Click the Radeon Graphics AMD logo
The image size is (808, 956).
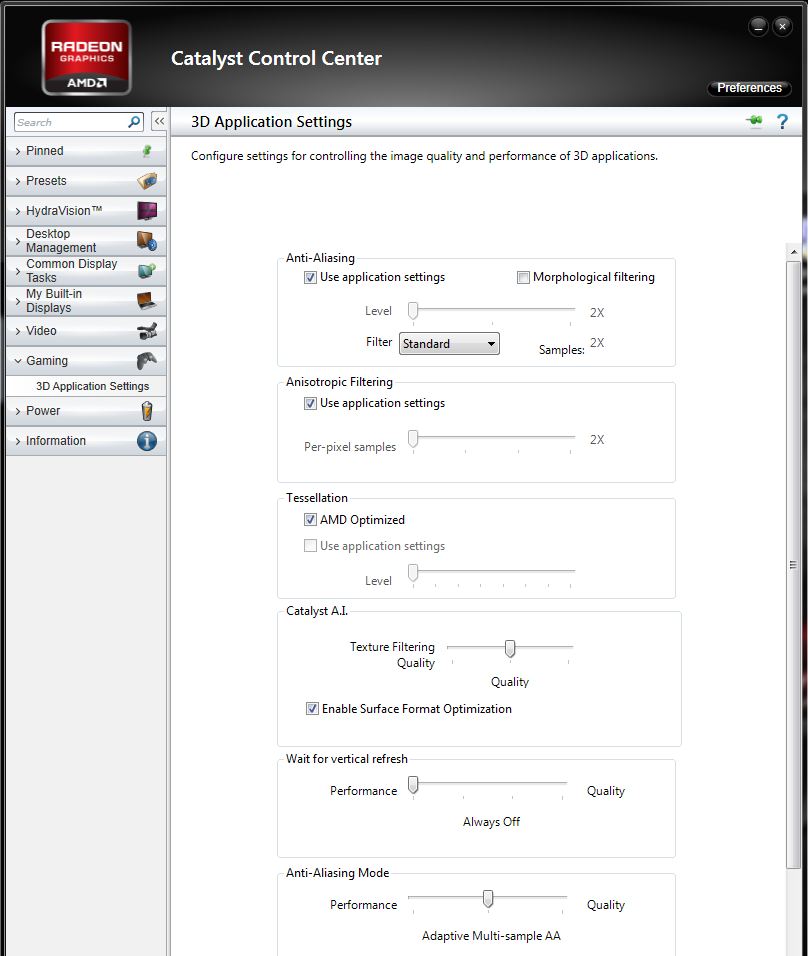(87, 57)
